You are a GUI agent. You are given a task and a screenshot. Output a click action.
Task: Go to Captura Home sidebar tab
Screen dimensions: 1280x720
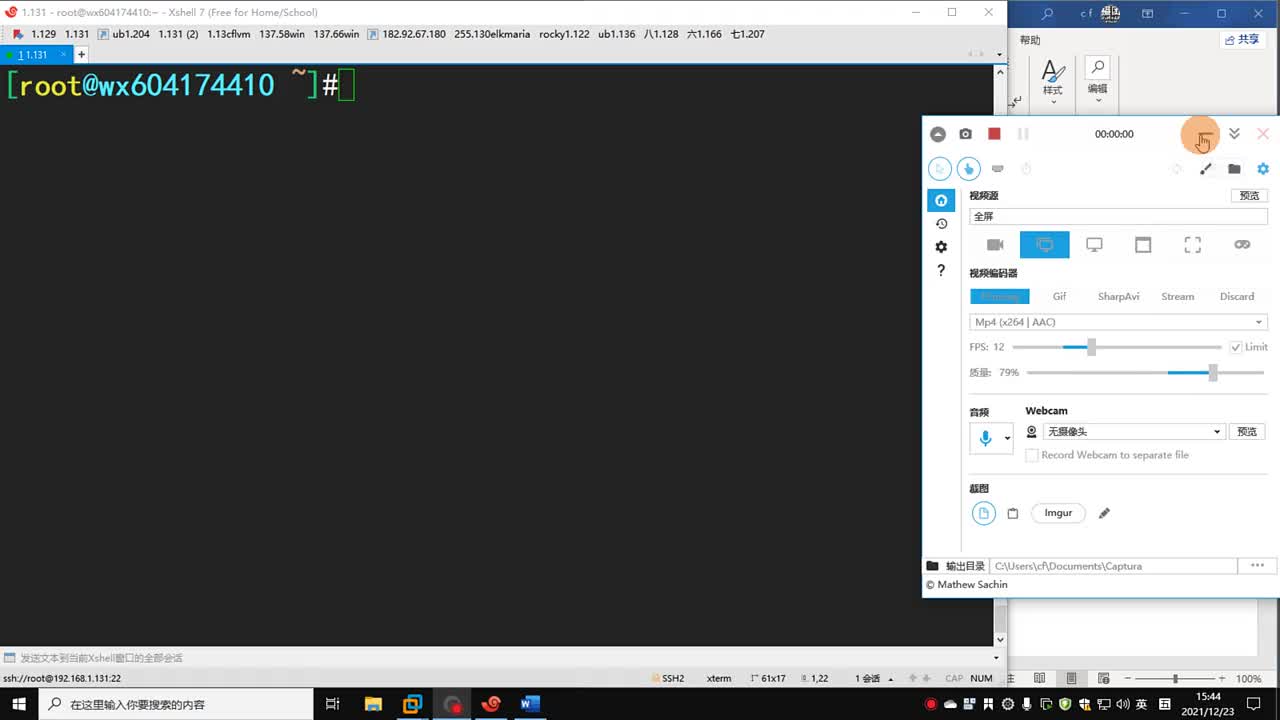coord(941,201)
